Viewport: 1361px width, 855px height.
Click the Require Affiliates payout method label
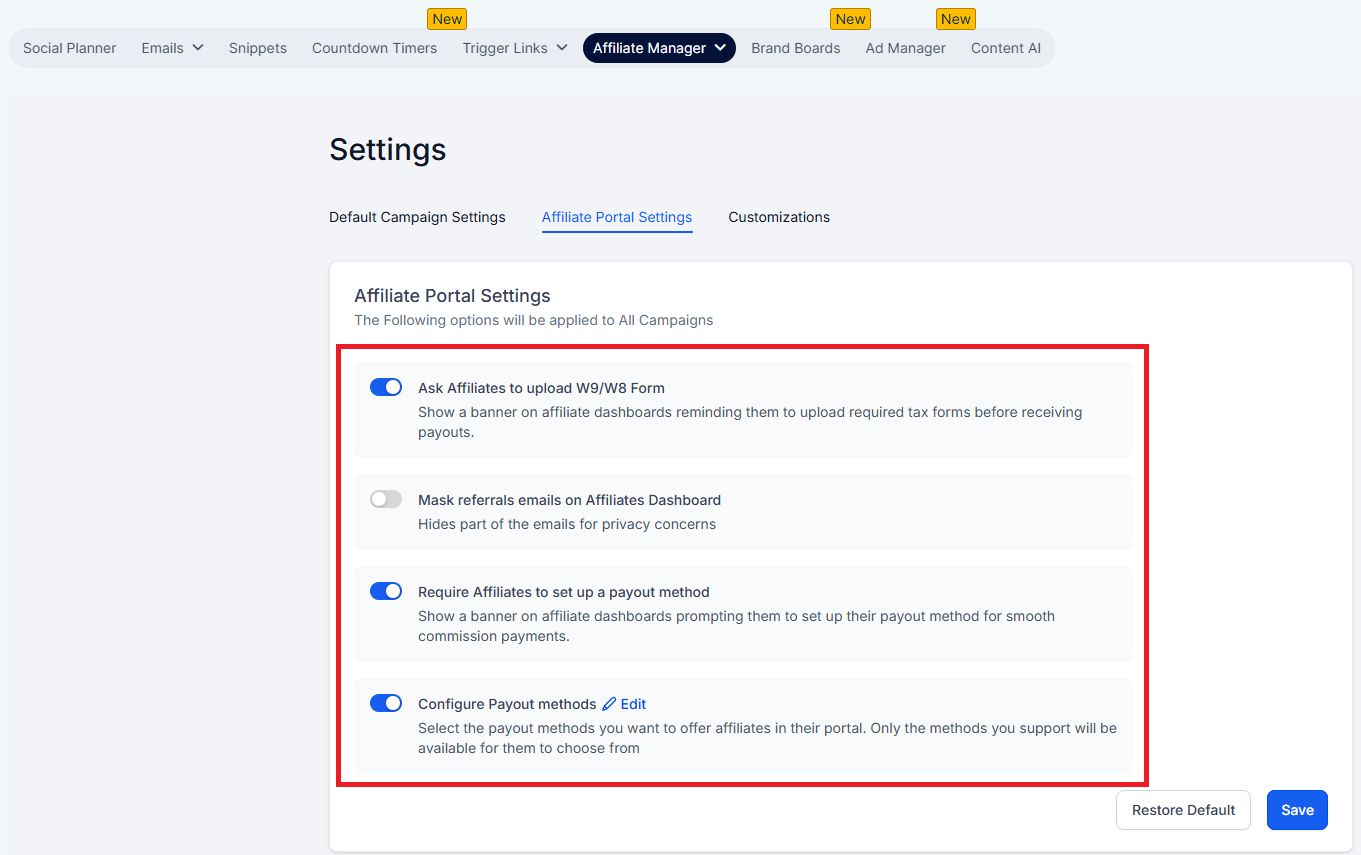coord(564,592)
